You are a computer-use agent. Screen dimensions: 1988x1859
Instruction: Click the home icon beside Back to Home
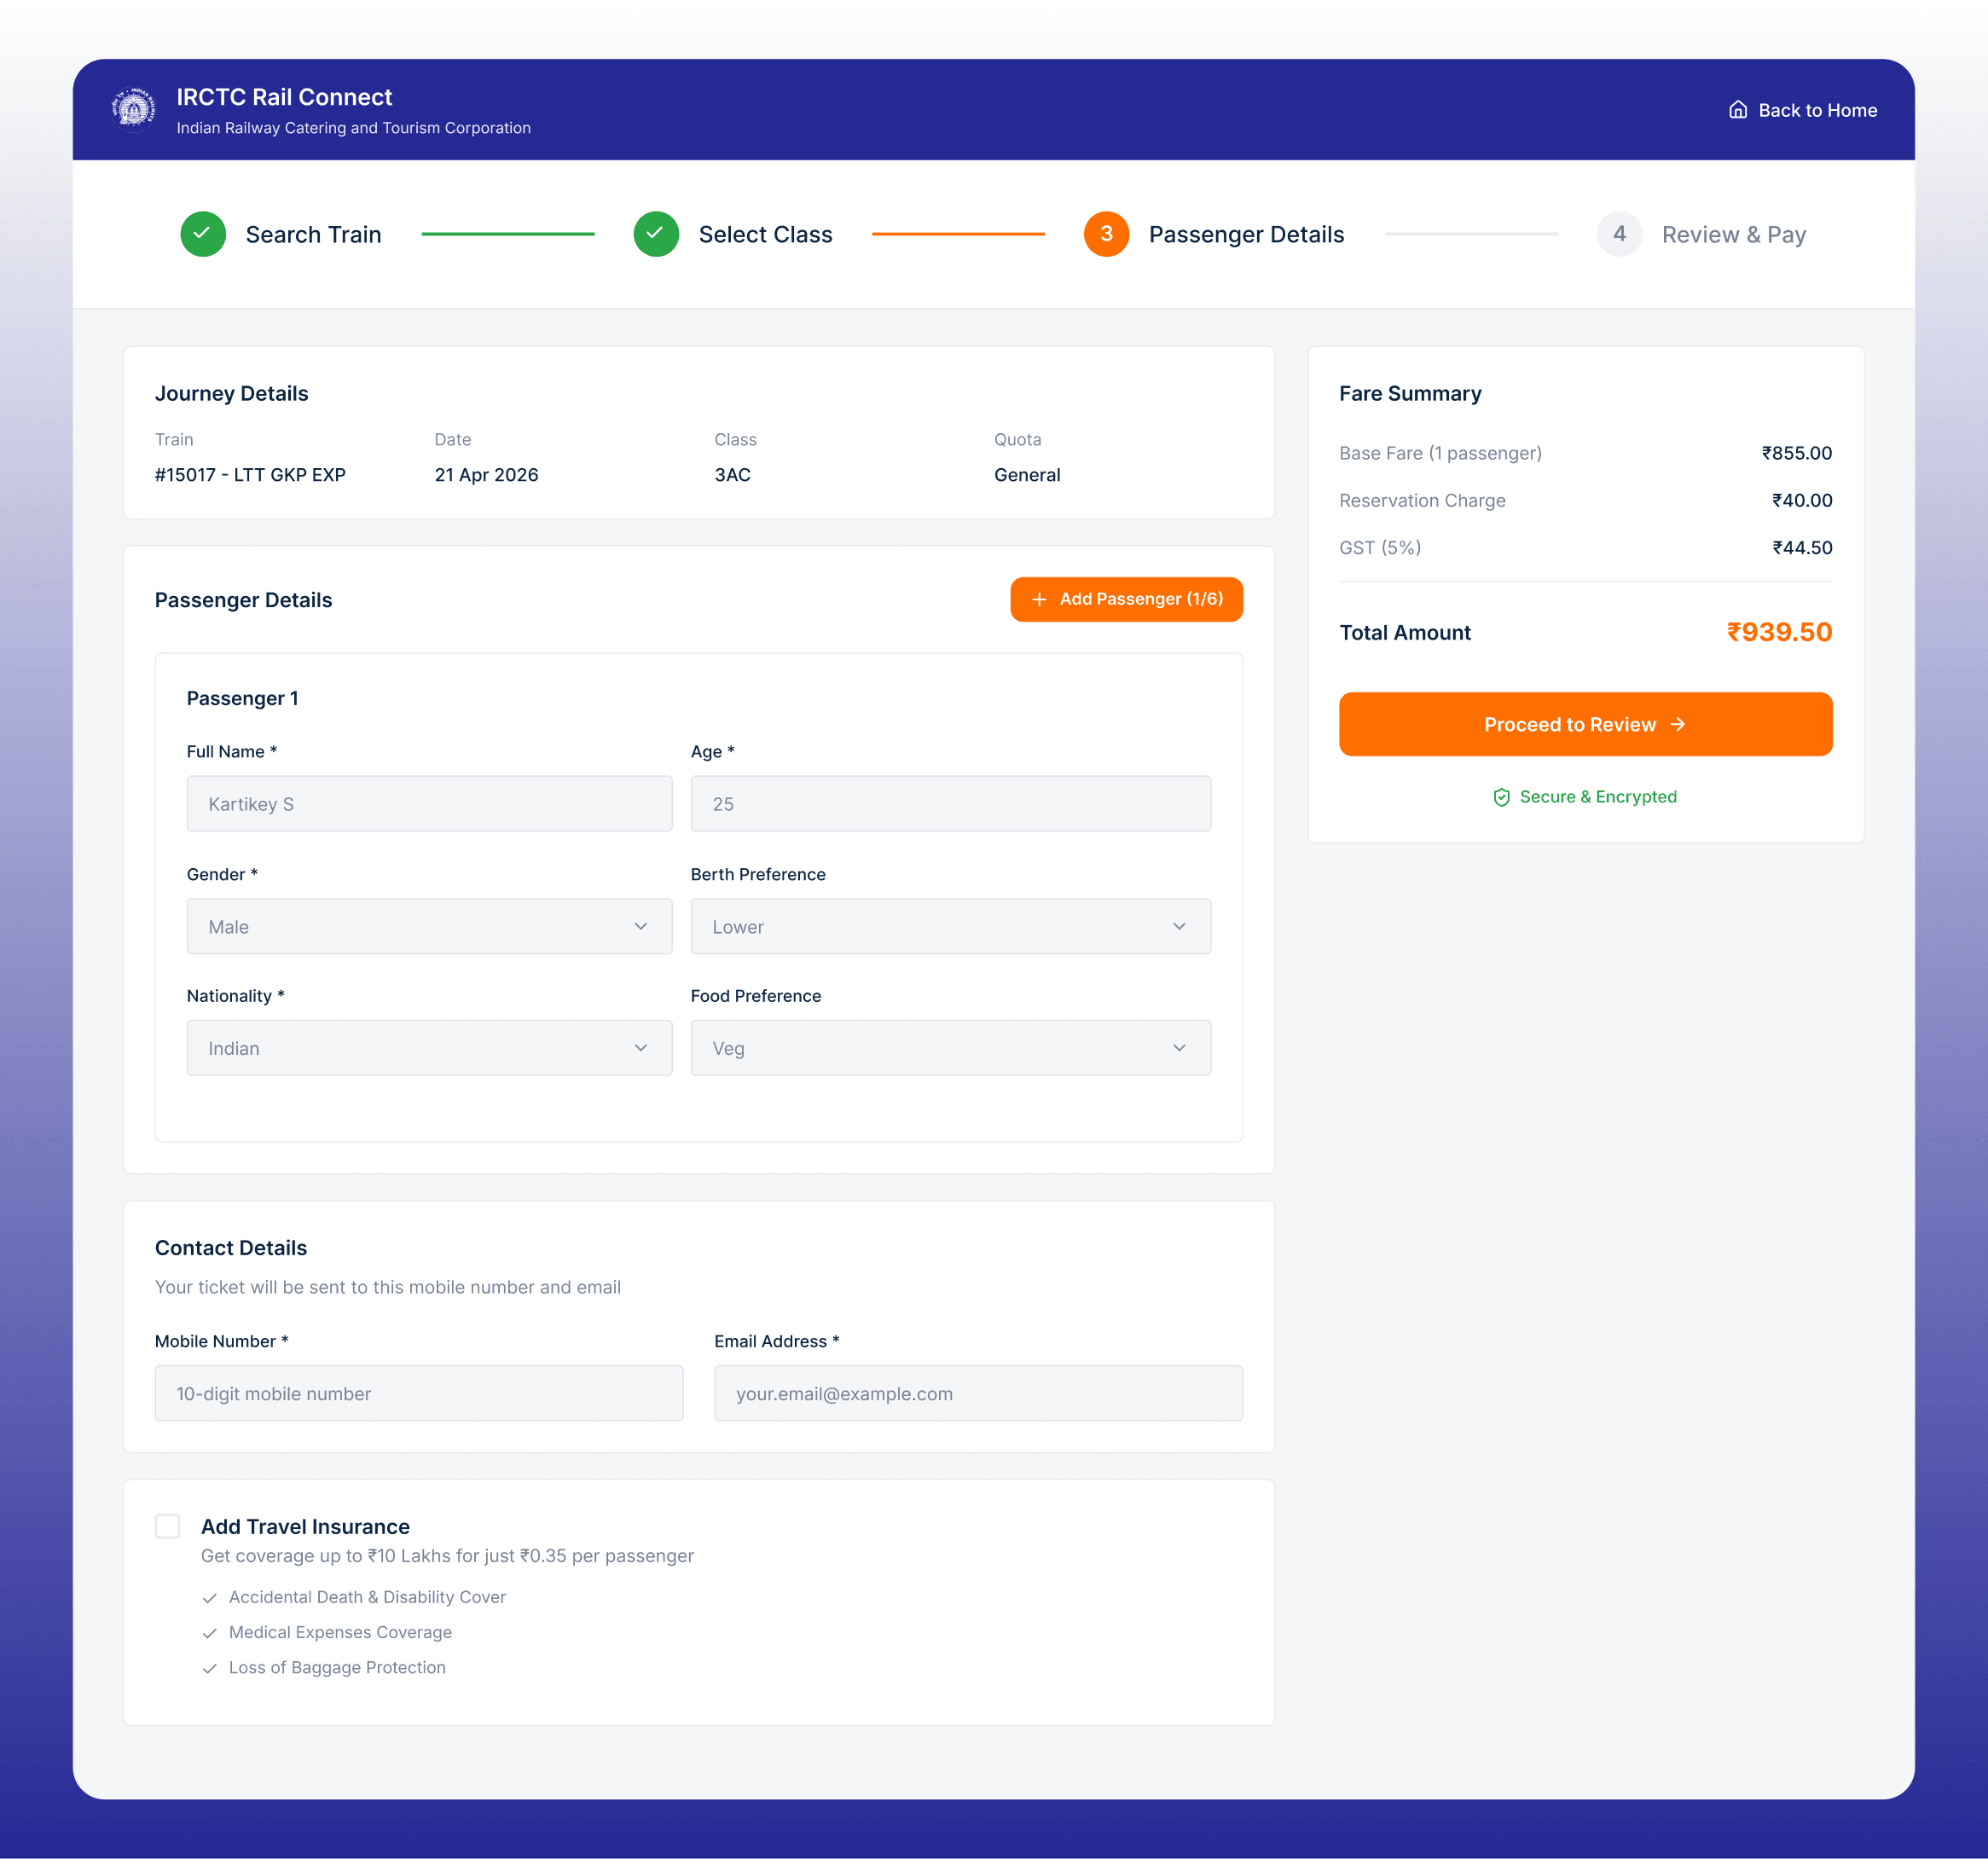(1738, 110)
